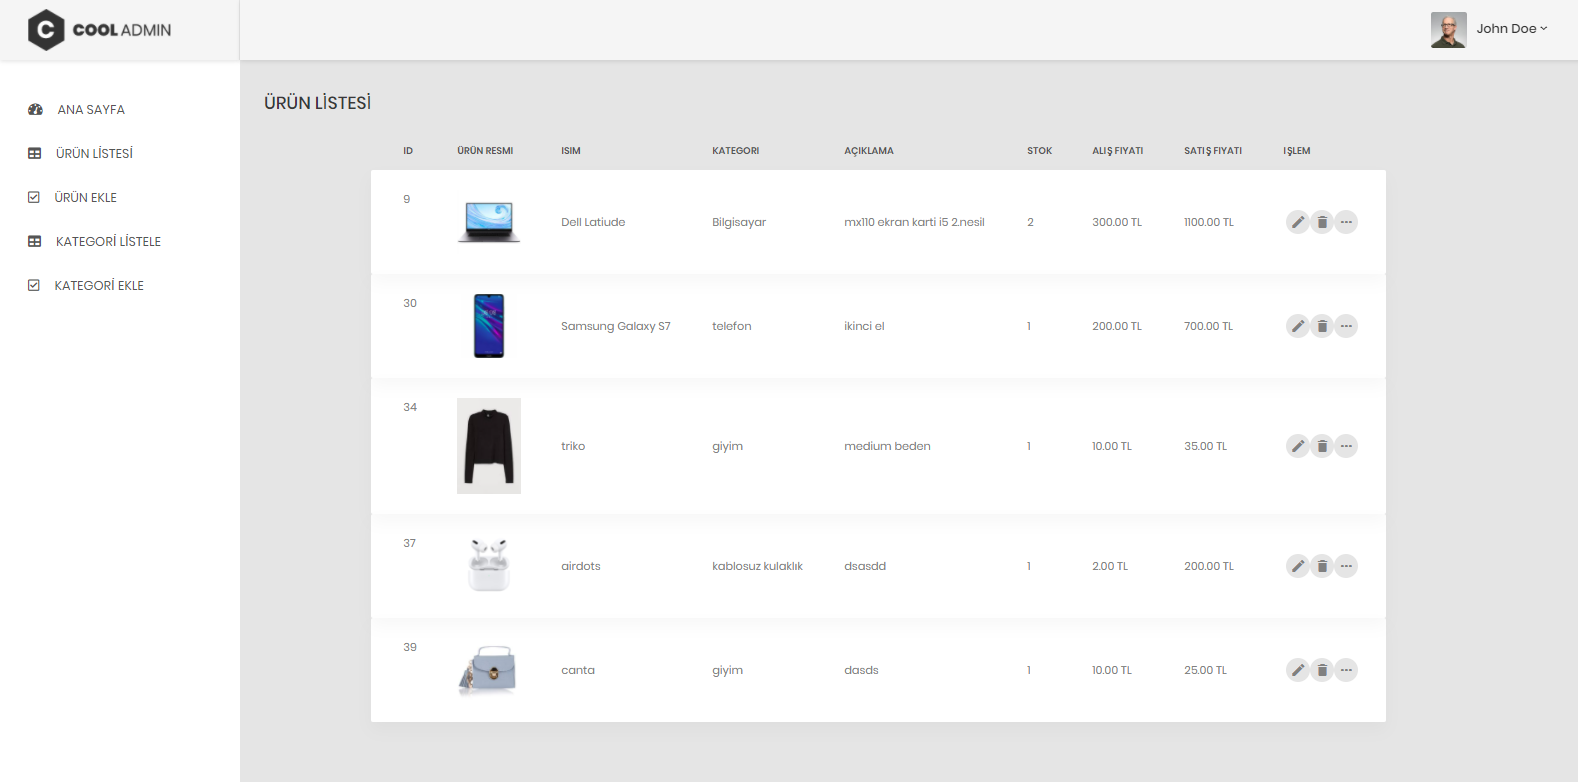Click the STOK column header
The width and height of the screenshot is (1578, 782).
tap(1040, 151)
